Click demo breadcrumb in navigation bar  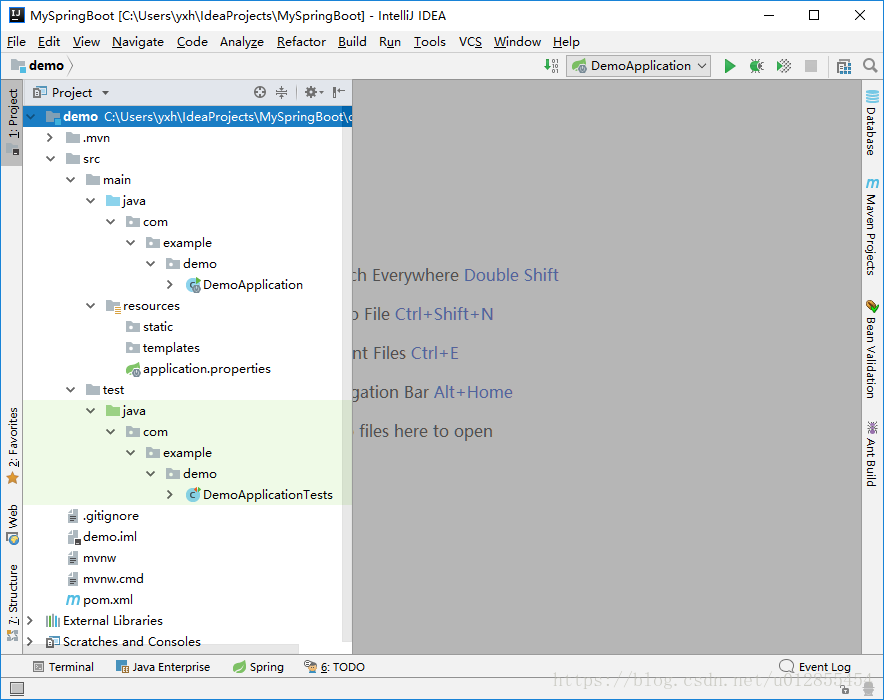click(x=38, y=65)
